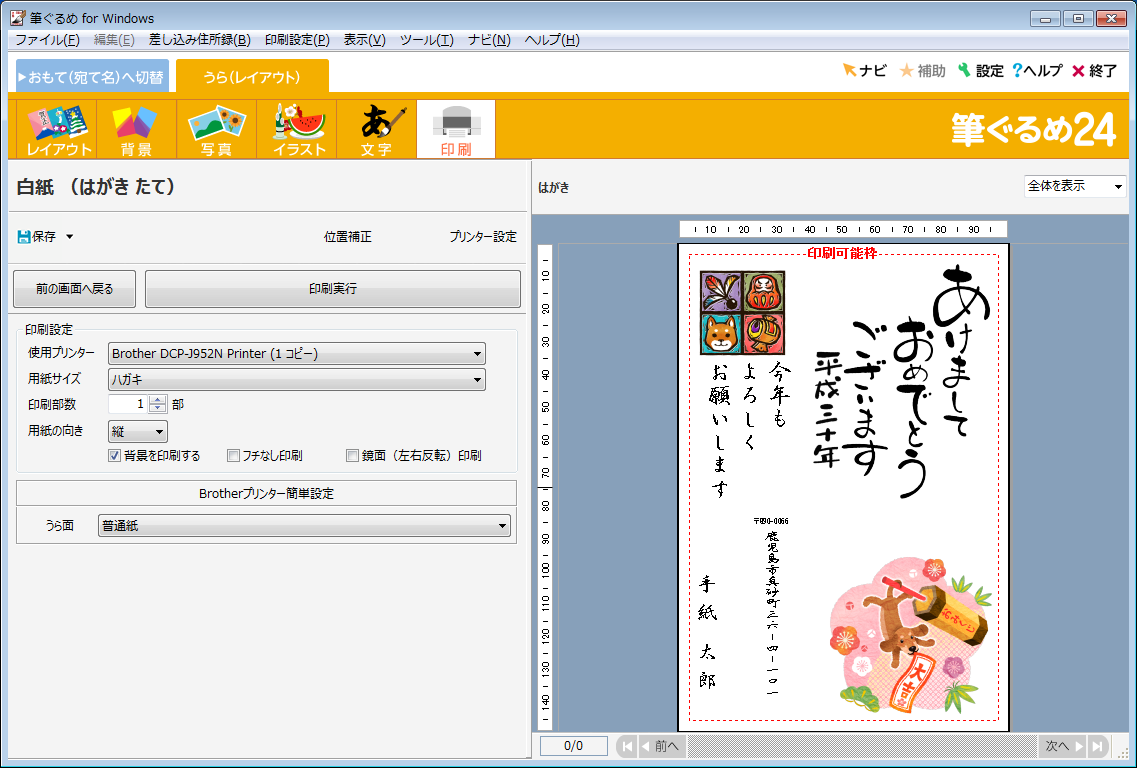
Task: Open the ファイル(F) menu
Action: point(47,40)
